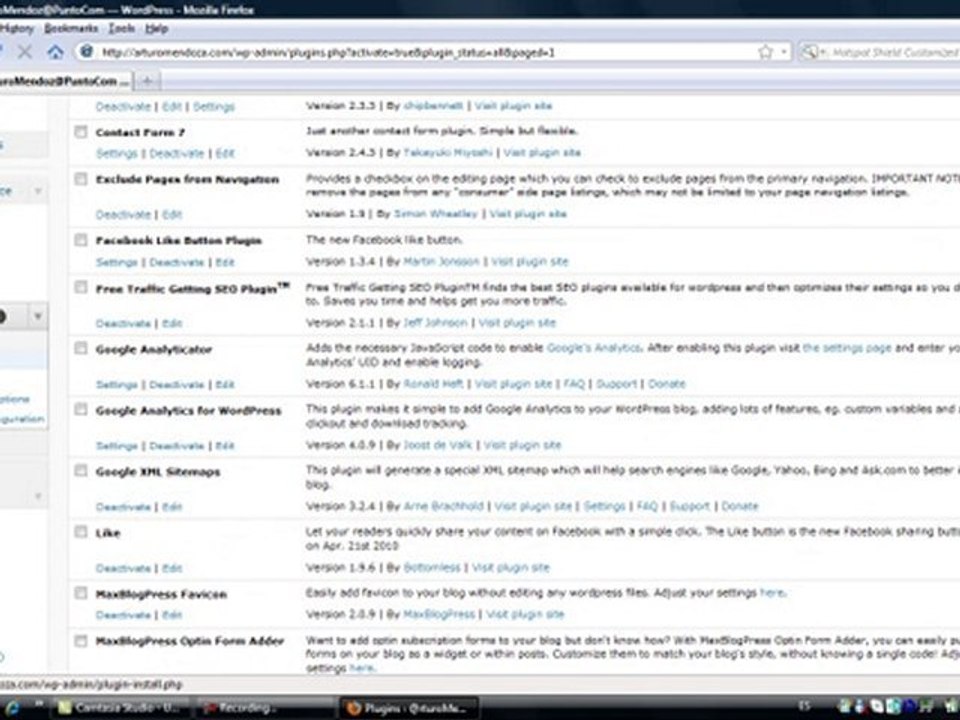
Task: Open 'here' settings link for MaxBlogPress Favicon
Action: pos(771,593)
